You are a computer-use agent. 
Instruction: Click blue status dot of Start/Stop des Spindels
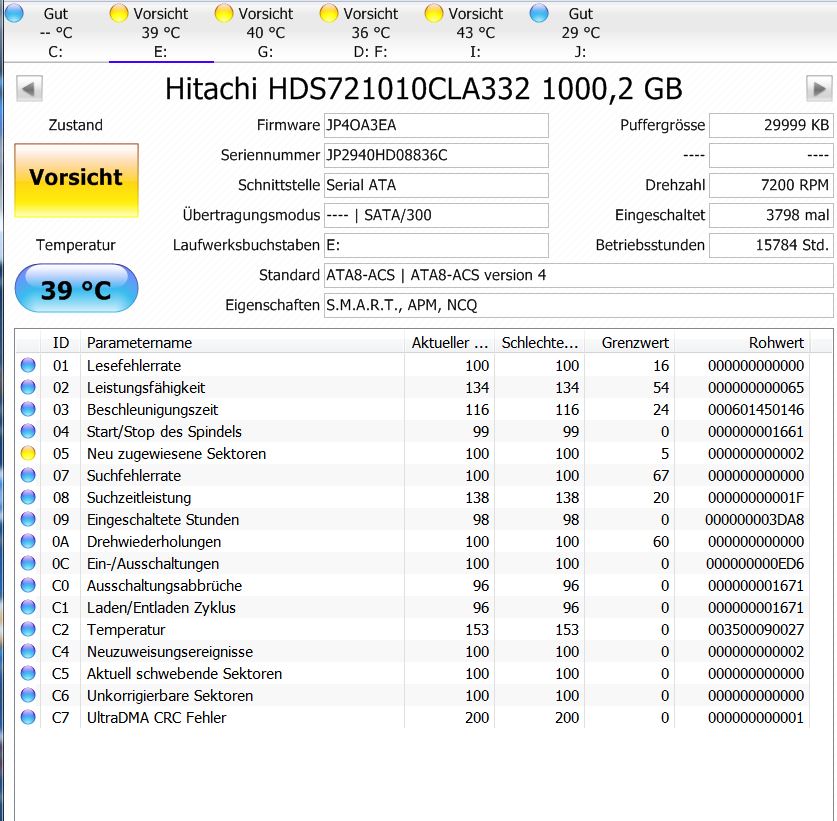28,431
